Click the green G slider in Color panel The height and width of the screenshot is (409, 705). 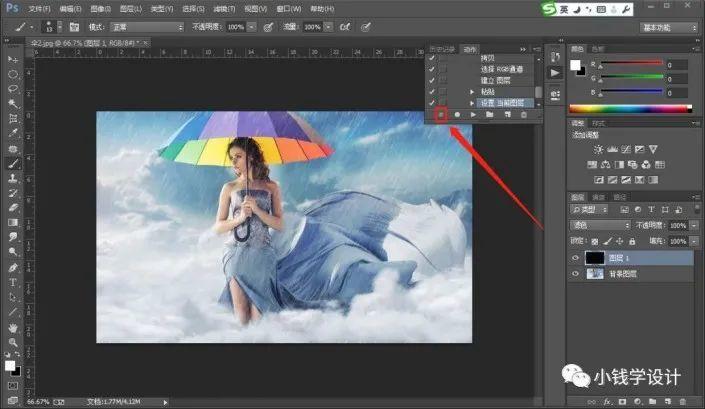[x=632, y=77]
